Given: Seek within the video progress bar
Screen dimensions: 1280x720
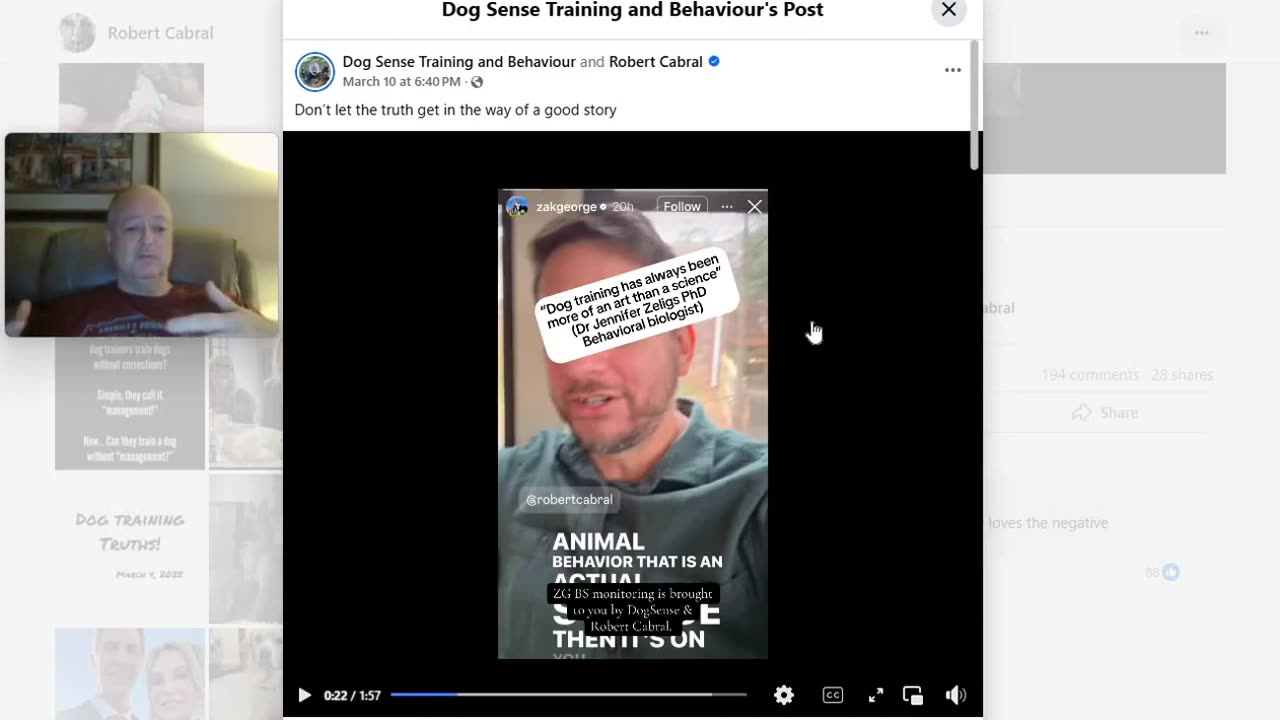Looking at the screenshot, I should (x=568, y=694).
